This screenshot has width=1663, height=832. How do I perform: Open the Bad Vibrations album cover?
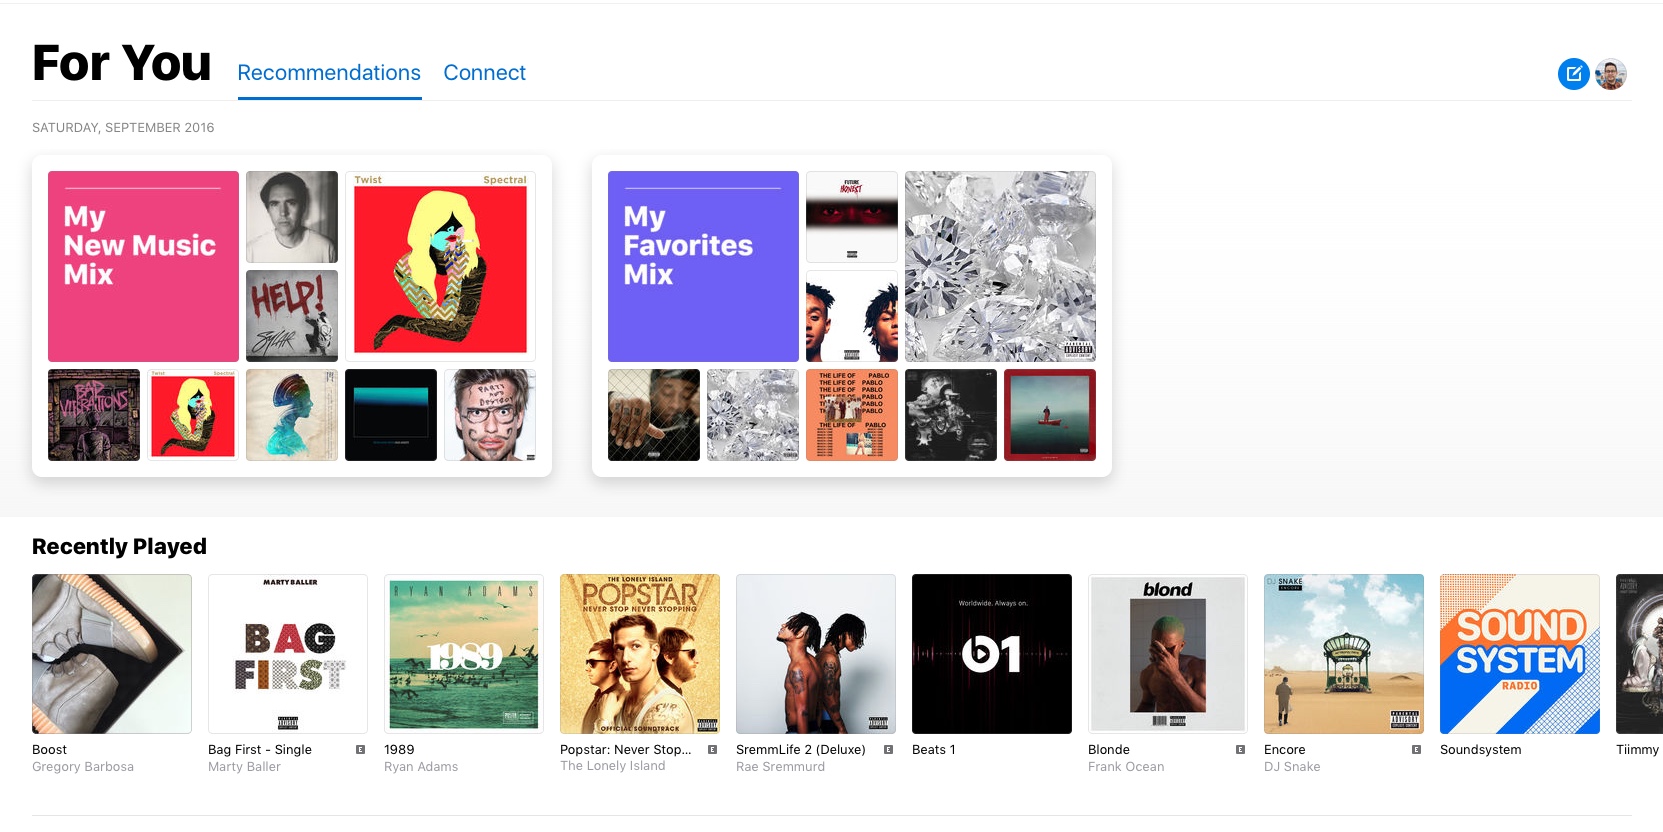click(x=94, y=415)
